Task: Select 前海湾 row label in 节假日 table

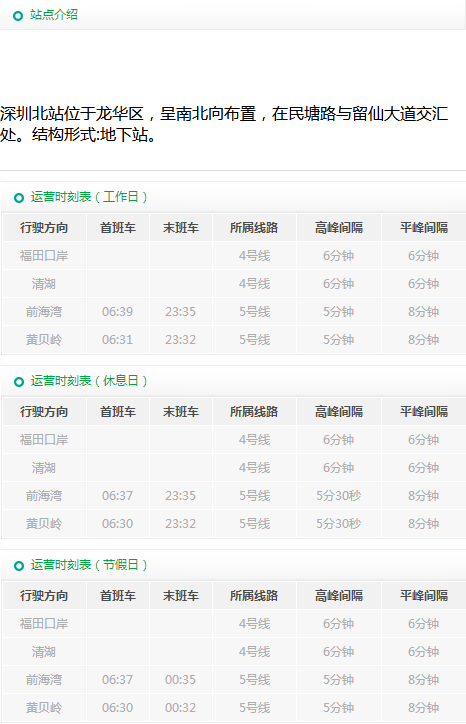Action: coord(44,680)
